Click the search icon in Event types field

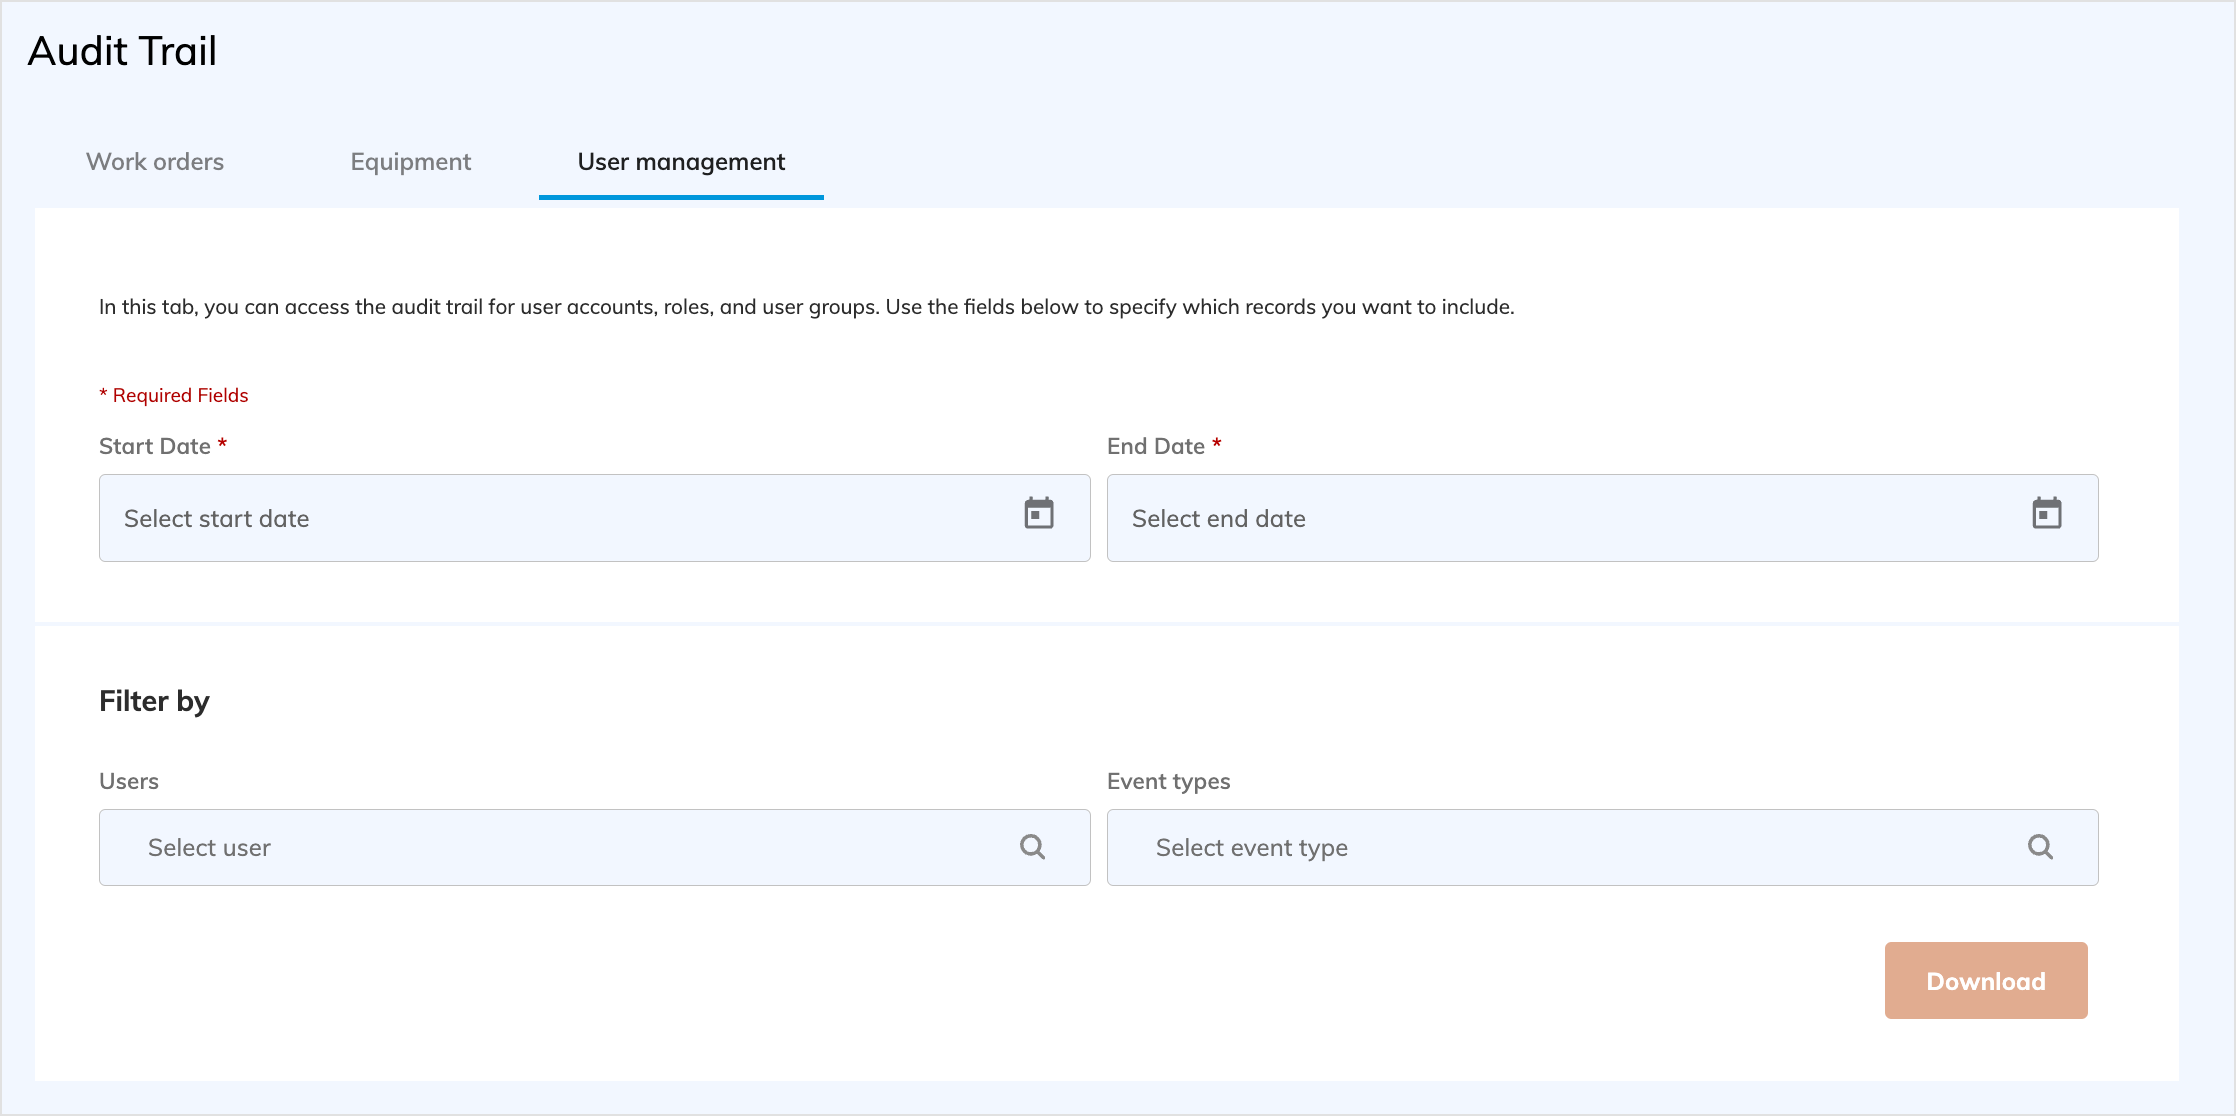pyautogui.click(x=2040, y=847)
